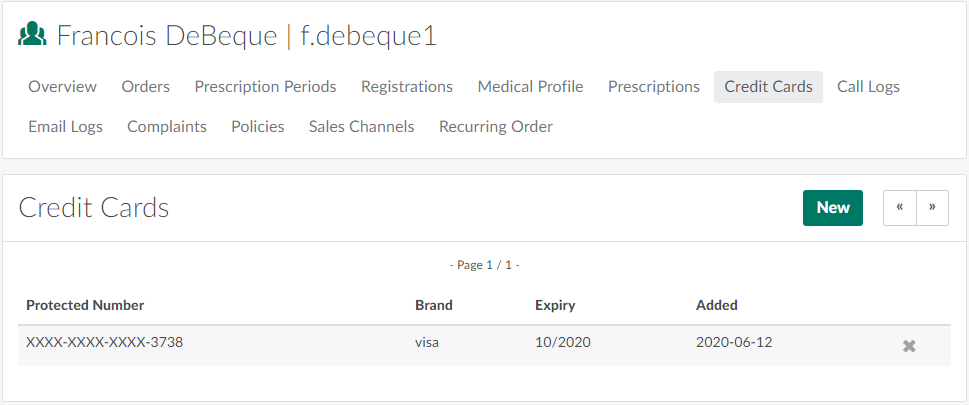Screen dimensions: 969x405
Task: Add a New credit card
Action: pos(832,207)
